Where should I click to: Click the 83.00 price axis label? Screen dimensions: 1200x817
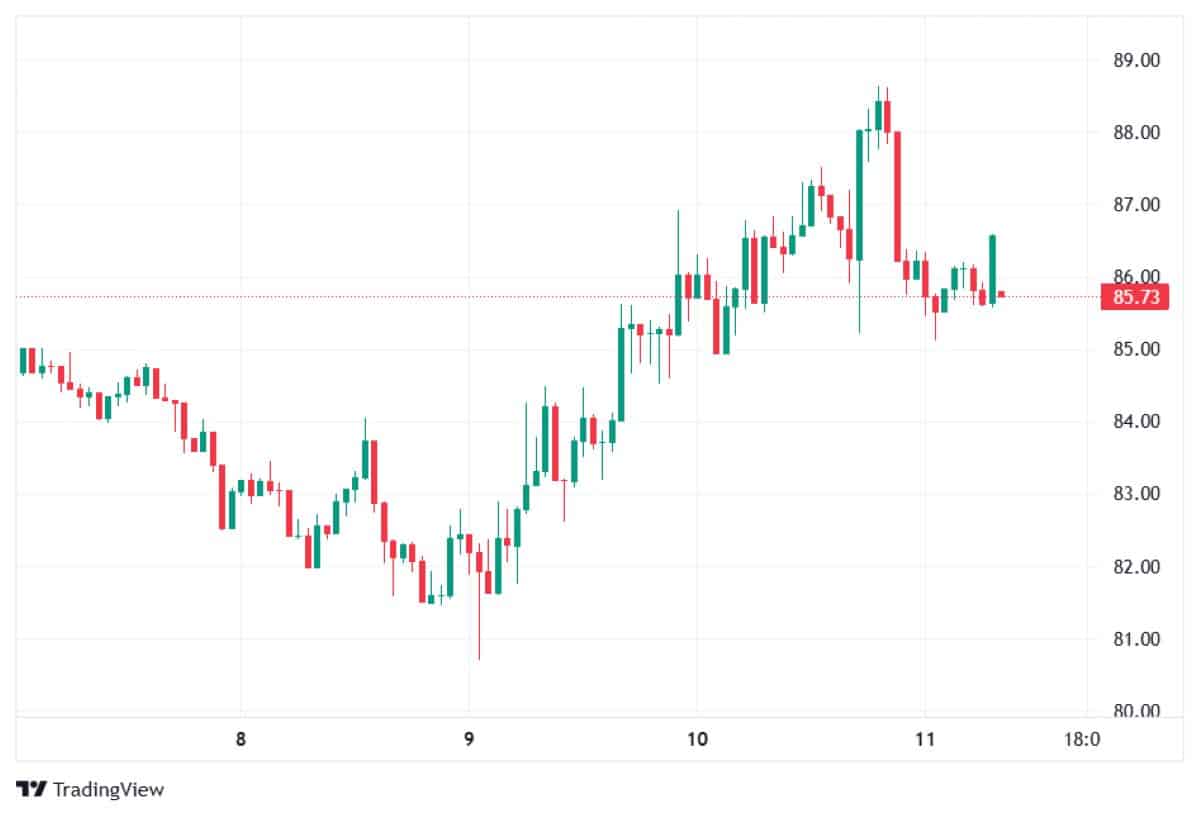pos(1136,493)
